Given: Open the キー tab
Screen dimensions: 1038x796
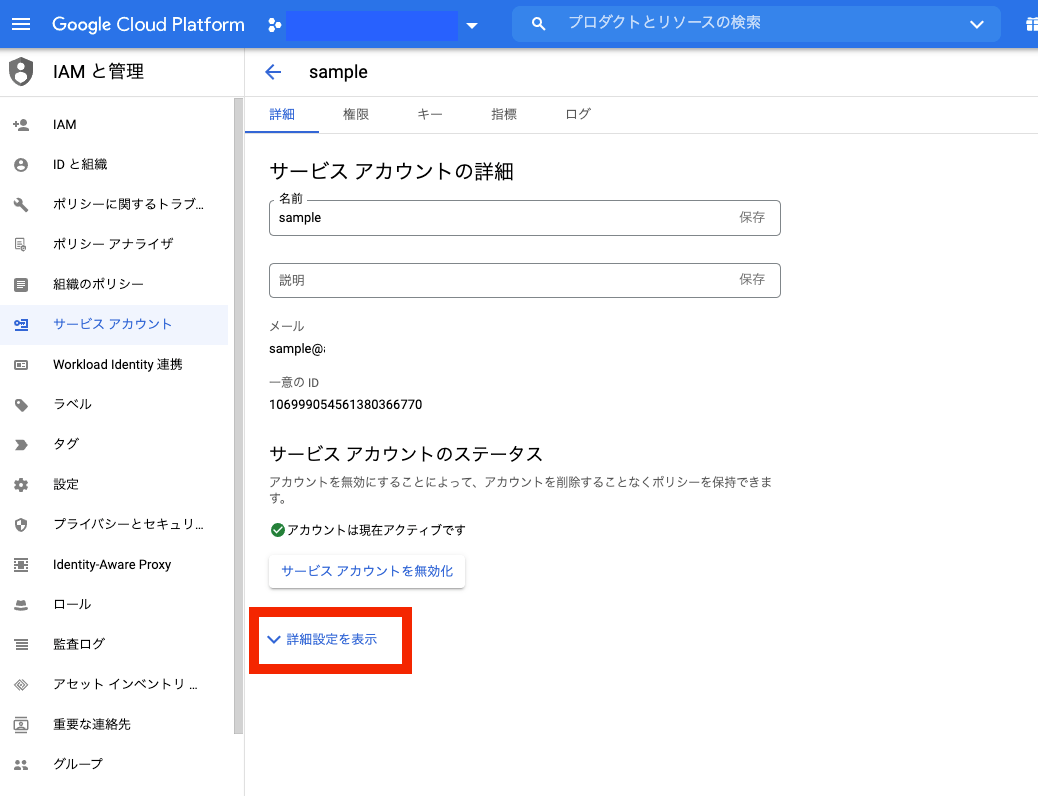Looking at the screenshot, I should (430, 114).
